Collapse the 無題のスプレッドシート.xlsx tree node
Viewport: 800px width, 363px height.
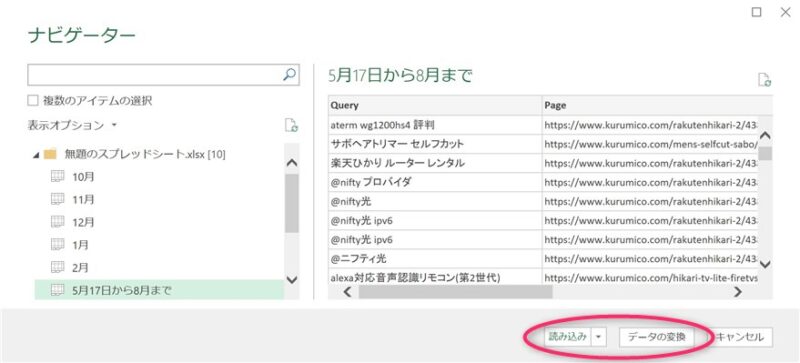click(x=35, y=155)
